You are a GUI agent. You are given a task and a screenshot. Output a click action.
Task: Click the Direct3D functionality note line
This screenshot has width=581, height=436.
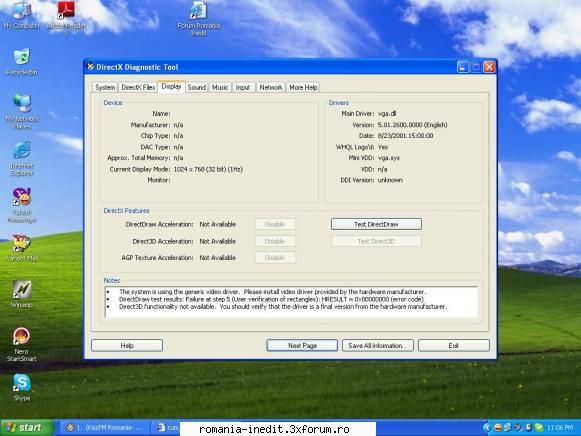283,307
